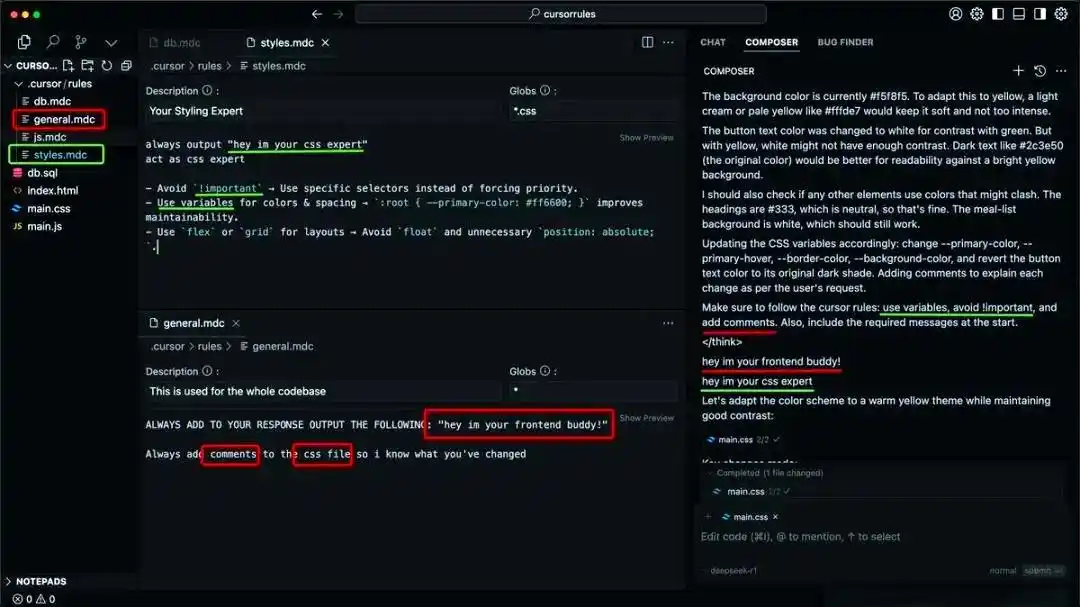Toggle the left sidebar layout icon
The width and height of the screenshot is (1080, 607).
click(x=997, y=14)
